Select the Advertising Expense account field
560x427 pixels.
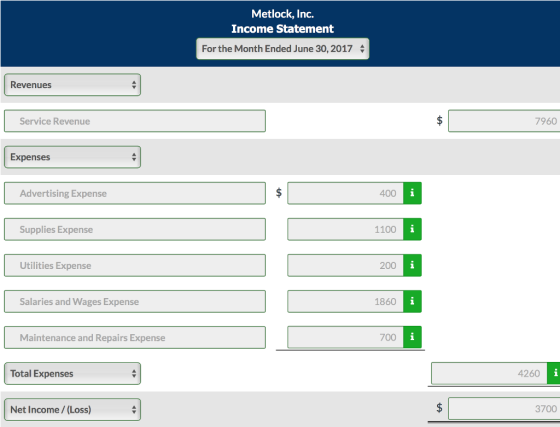click(135, 193)
